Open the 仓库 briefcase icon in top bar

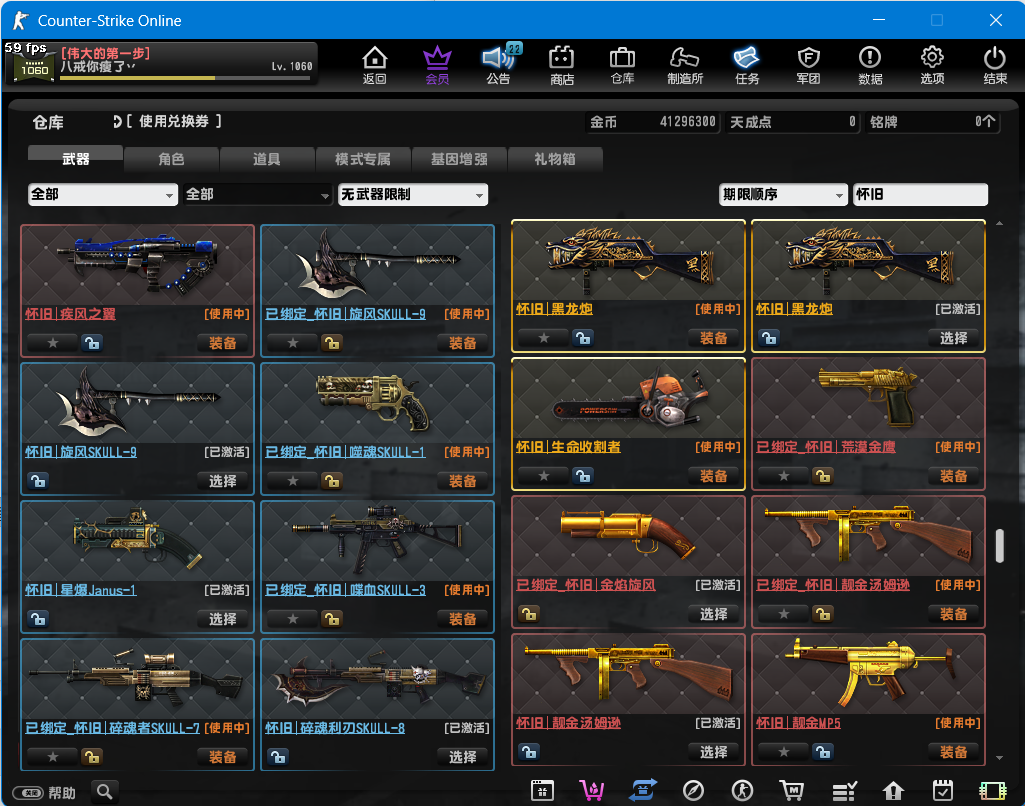622,65
